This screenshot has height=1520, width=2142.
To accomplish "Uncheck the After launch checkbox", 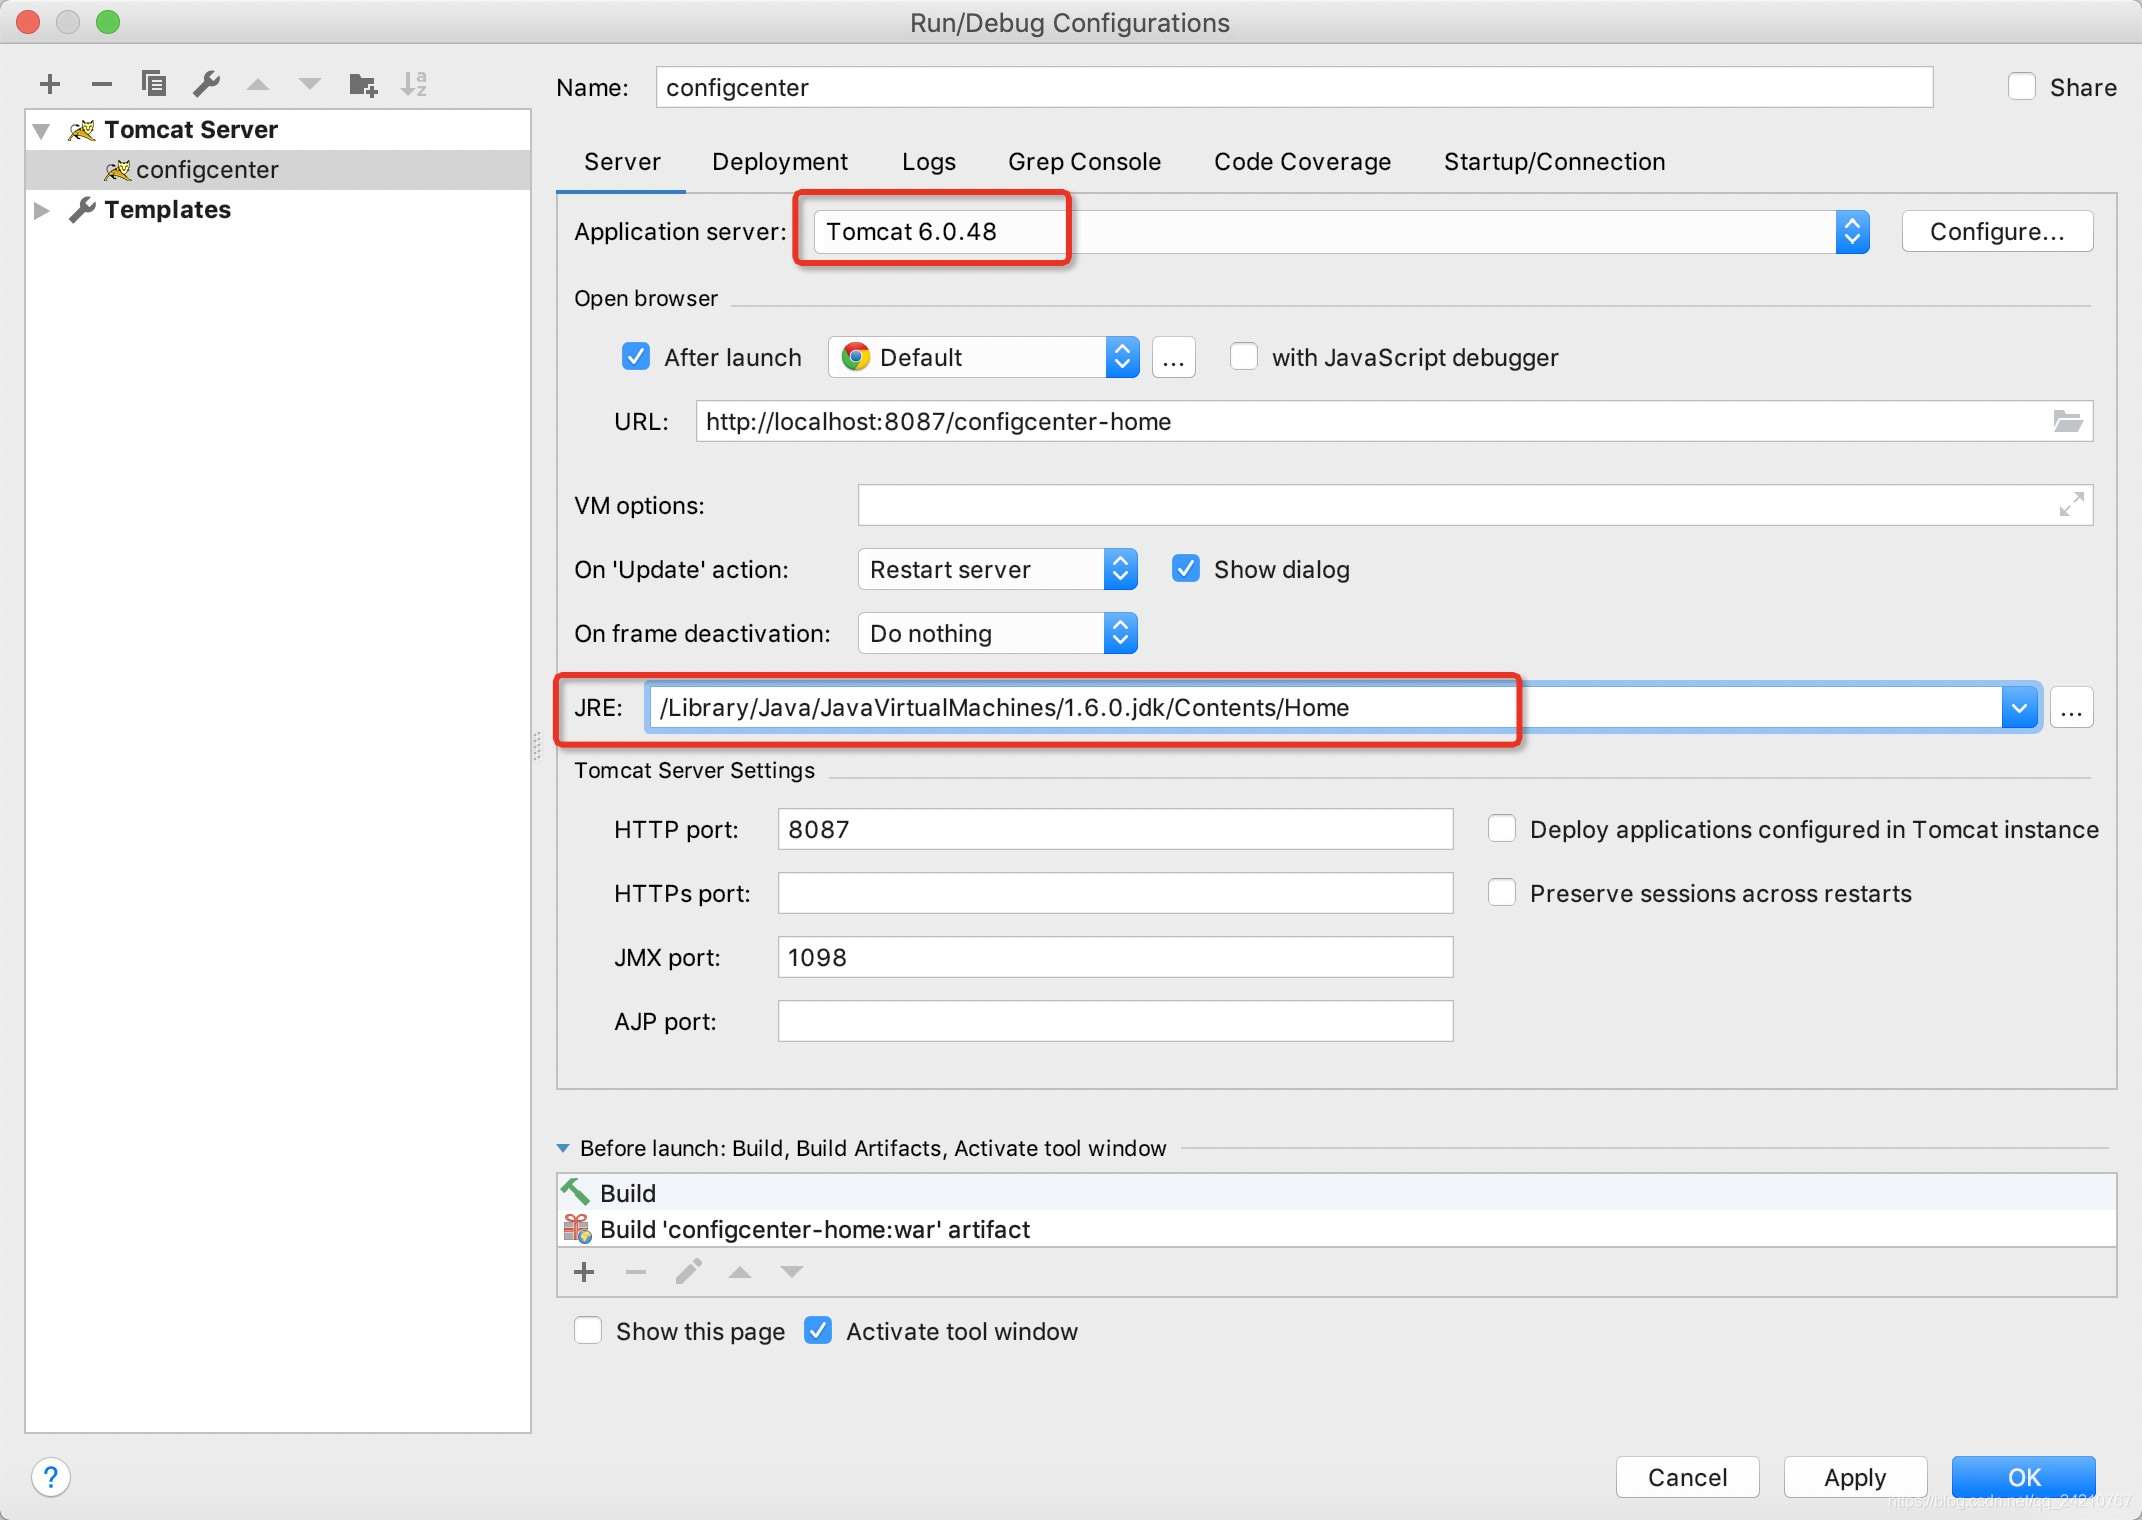I will (x=636, y=357).
